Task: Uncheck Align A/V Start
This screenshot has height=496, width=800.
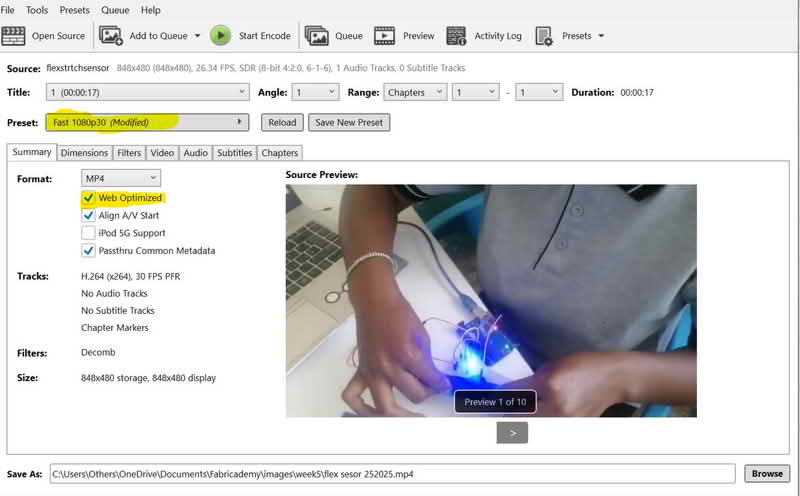Action: pyautogui.click(x=89, y=215)
